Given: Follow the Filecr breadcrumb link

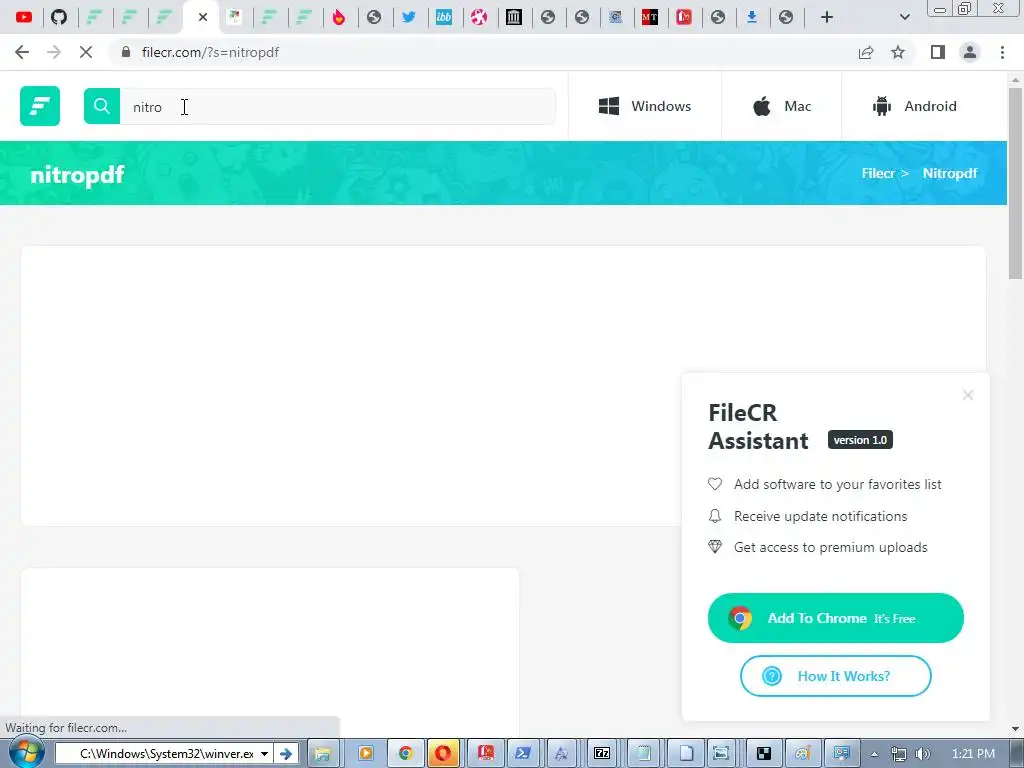Looking at the screenshot, I should (x=878, y=173).
